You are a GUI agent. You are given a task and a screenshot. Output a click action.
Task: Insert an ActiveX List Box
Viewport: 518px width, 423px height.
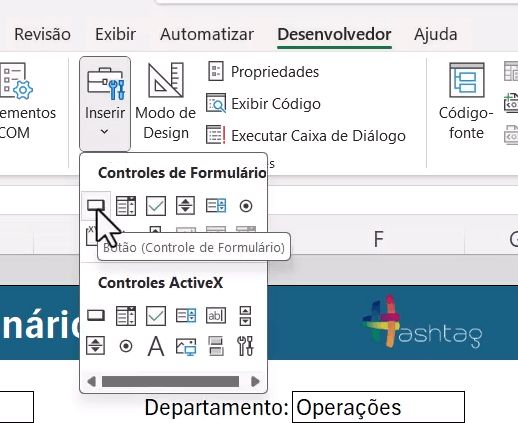pyautogui.click(x=186, y=315)
